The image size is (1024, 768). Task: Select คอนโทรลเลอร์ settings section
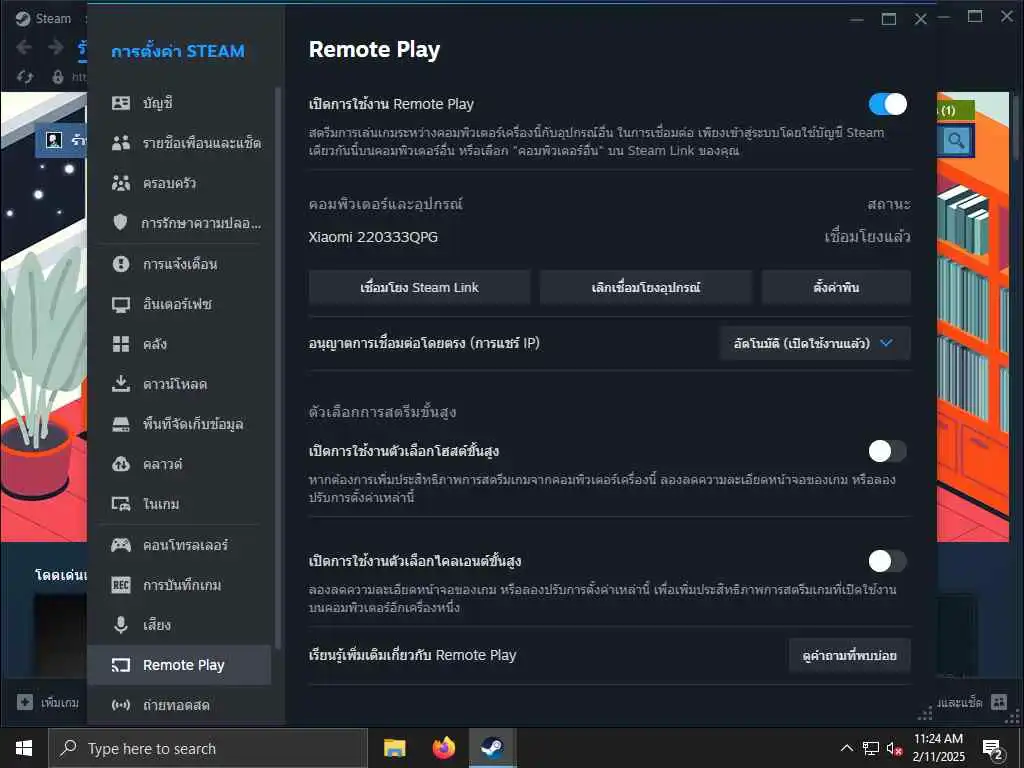click(x=180, y=545)
